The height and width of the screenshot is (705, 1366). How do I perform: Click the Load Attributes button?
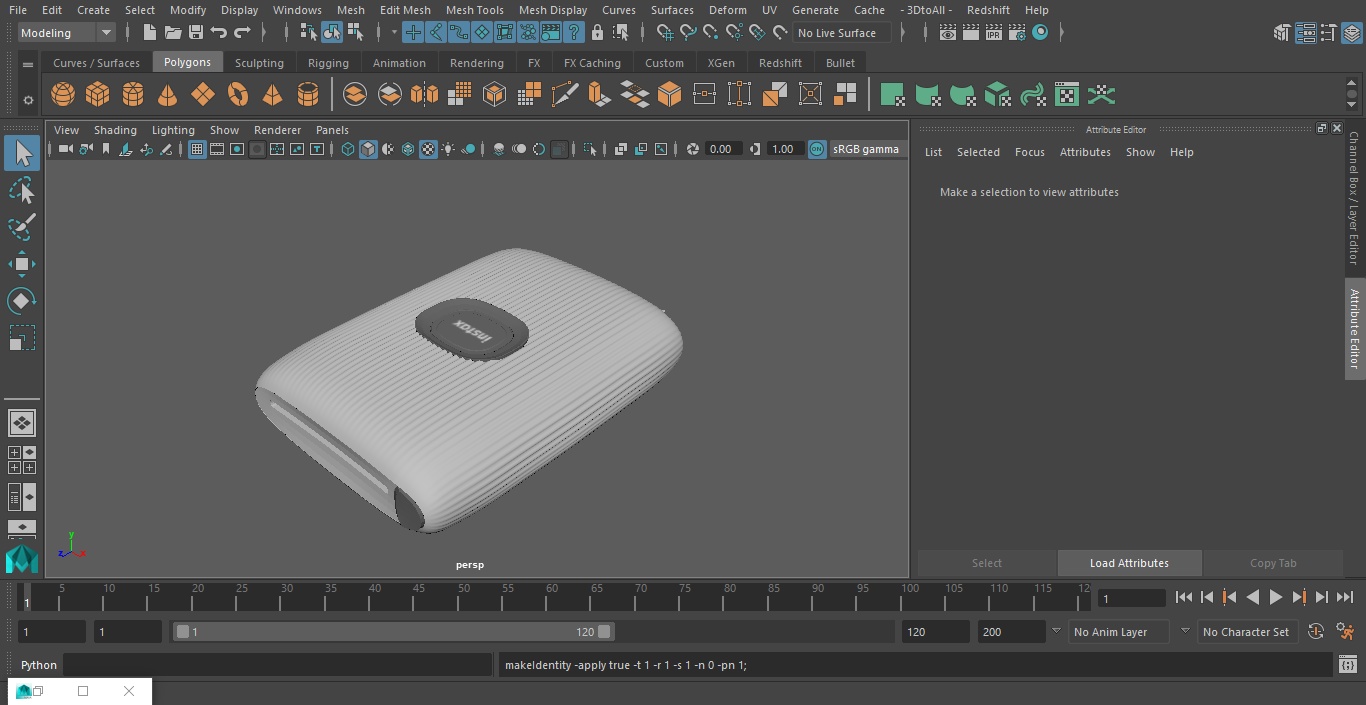[x=1129, y=563]
